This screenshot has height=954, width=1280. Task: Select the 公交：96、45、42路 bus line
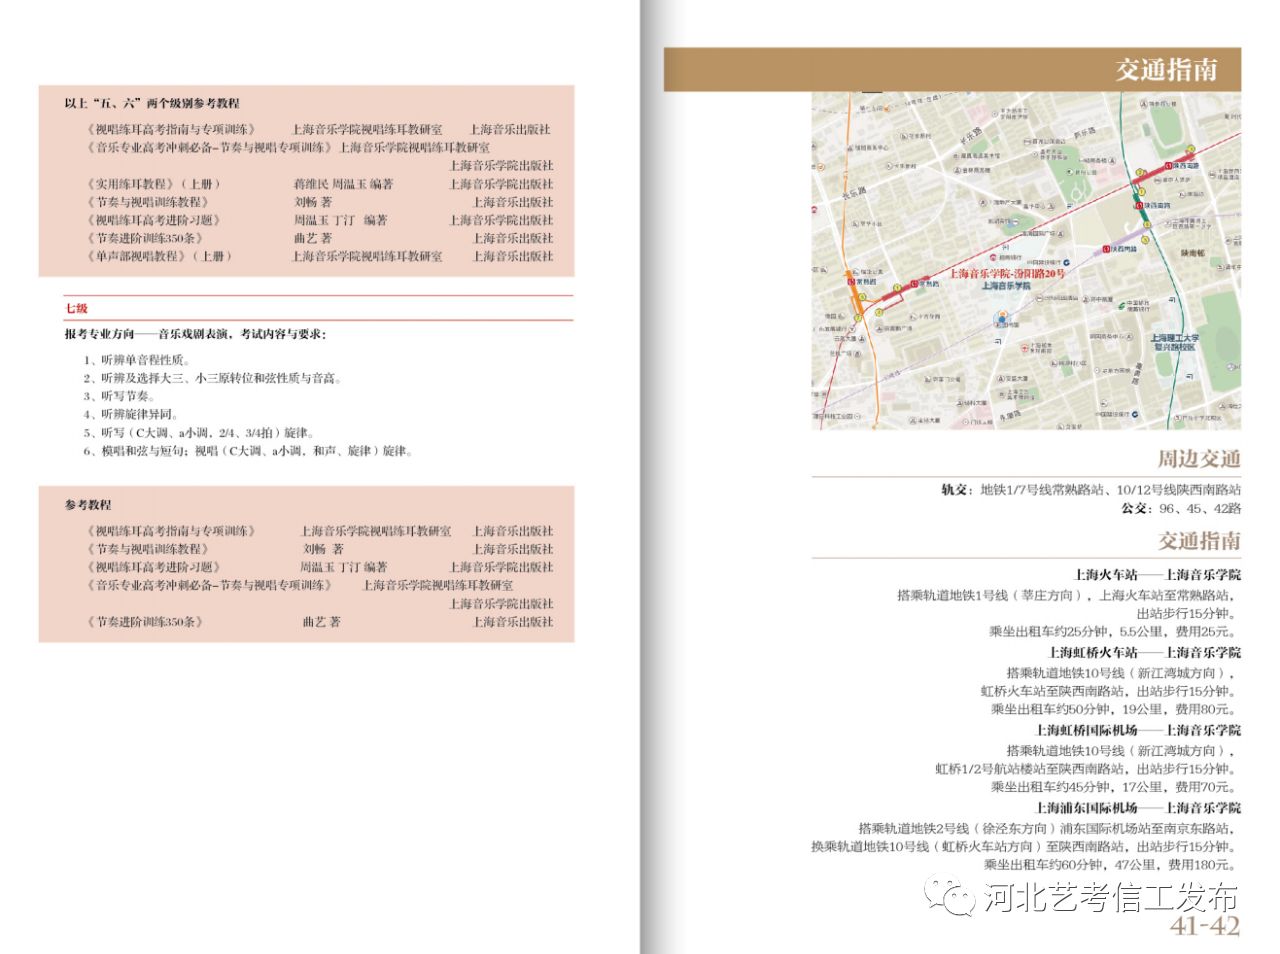(x=1180, y=508)
